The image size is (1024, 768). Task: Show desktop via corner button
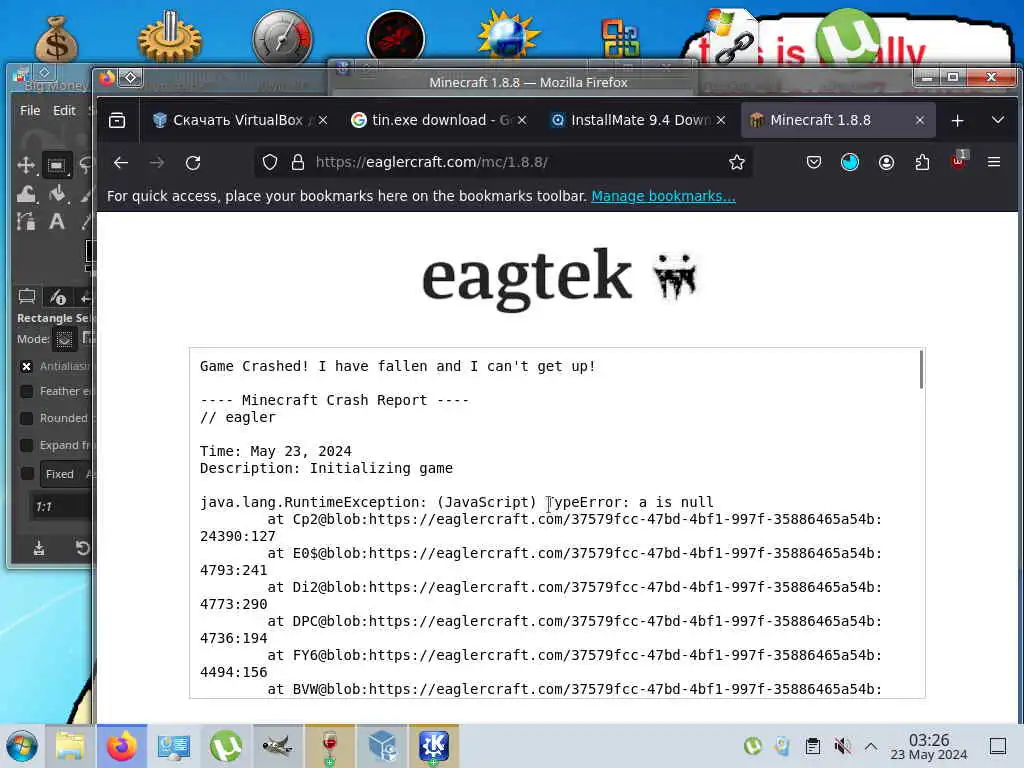(997, 746)
